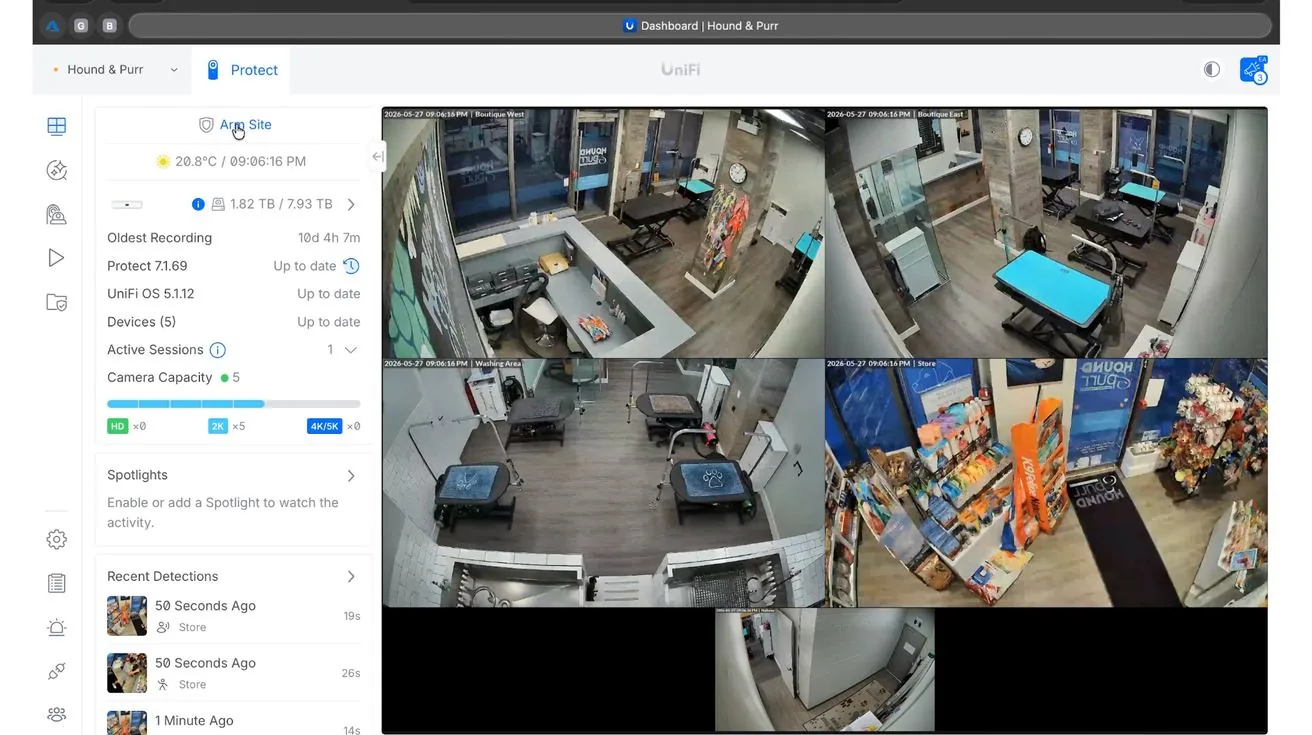Collapse the side panel with the arrow handle

377,156
